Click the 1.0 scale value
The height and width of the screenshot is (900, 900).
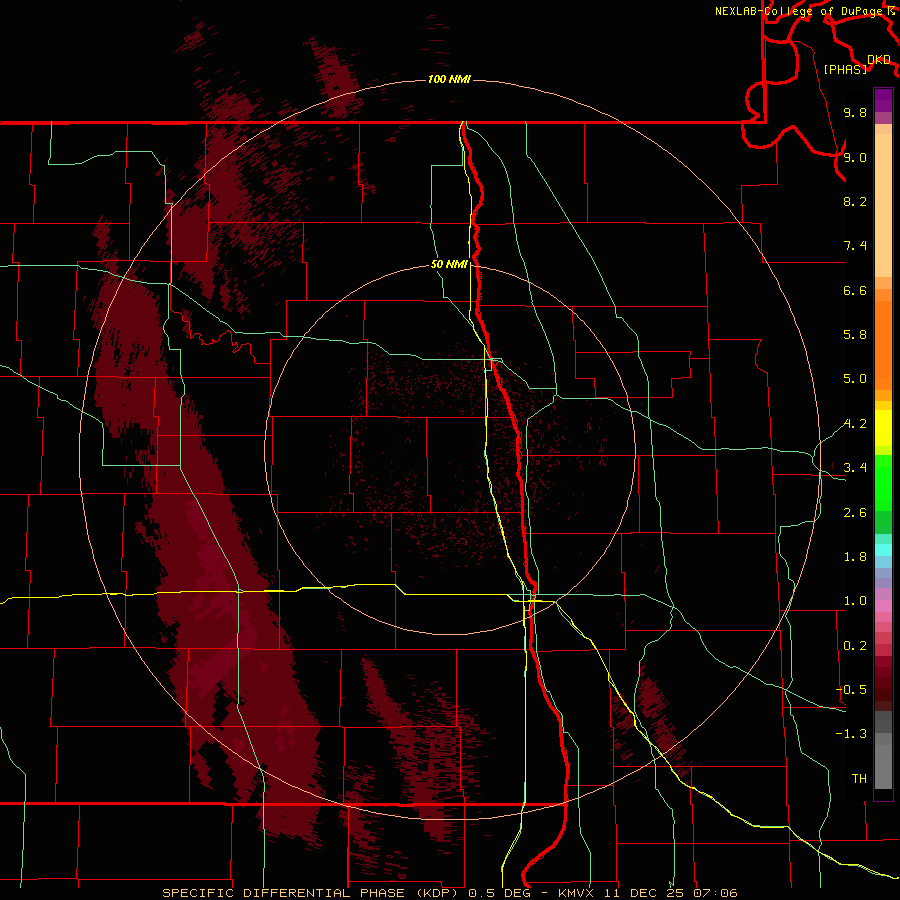click(855, 601)
